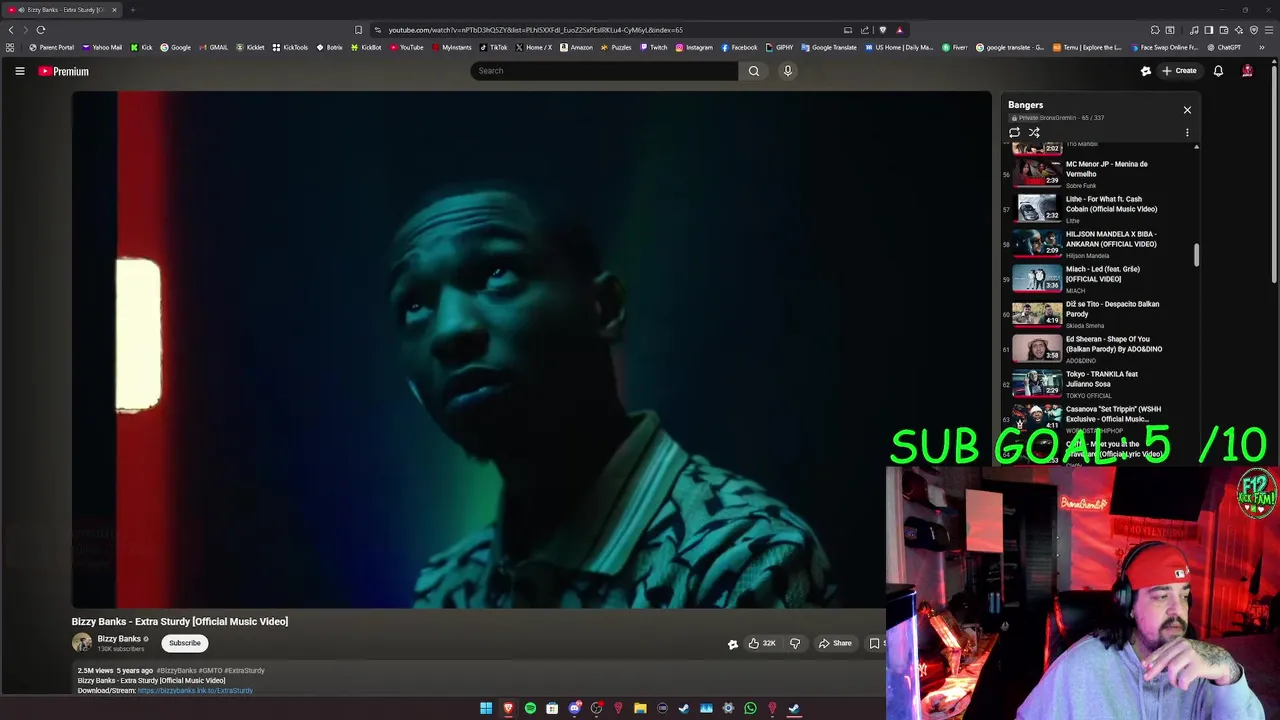Screen dimensions: 1280x720
Task: Reload the page
Action: (x=41, y=30)
